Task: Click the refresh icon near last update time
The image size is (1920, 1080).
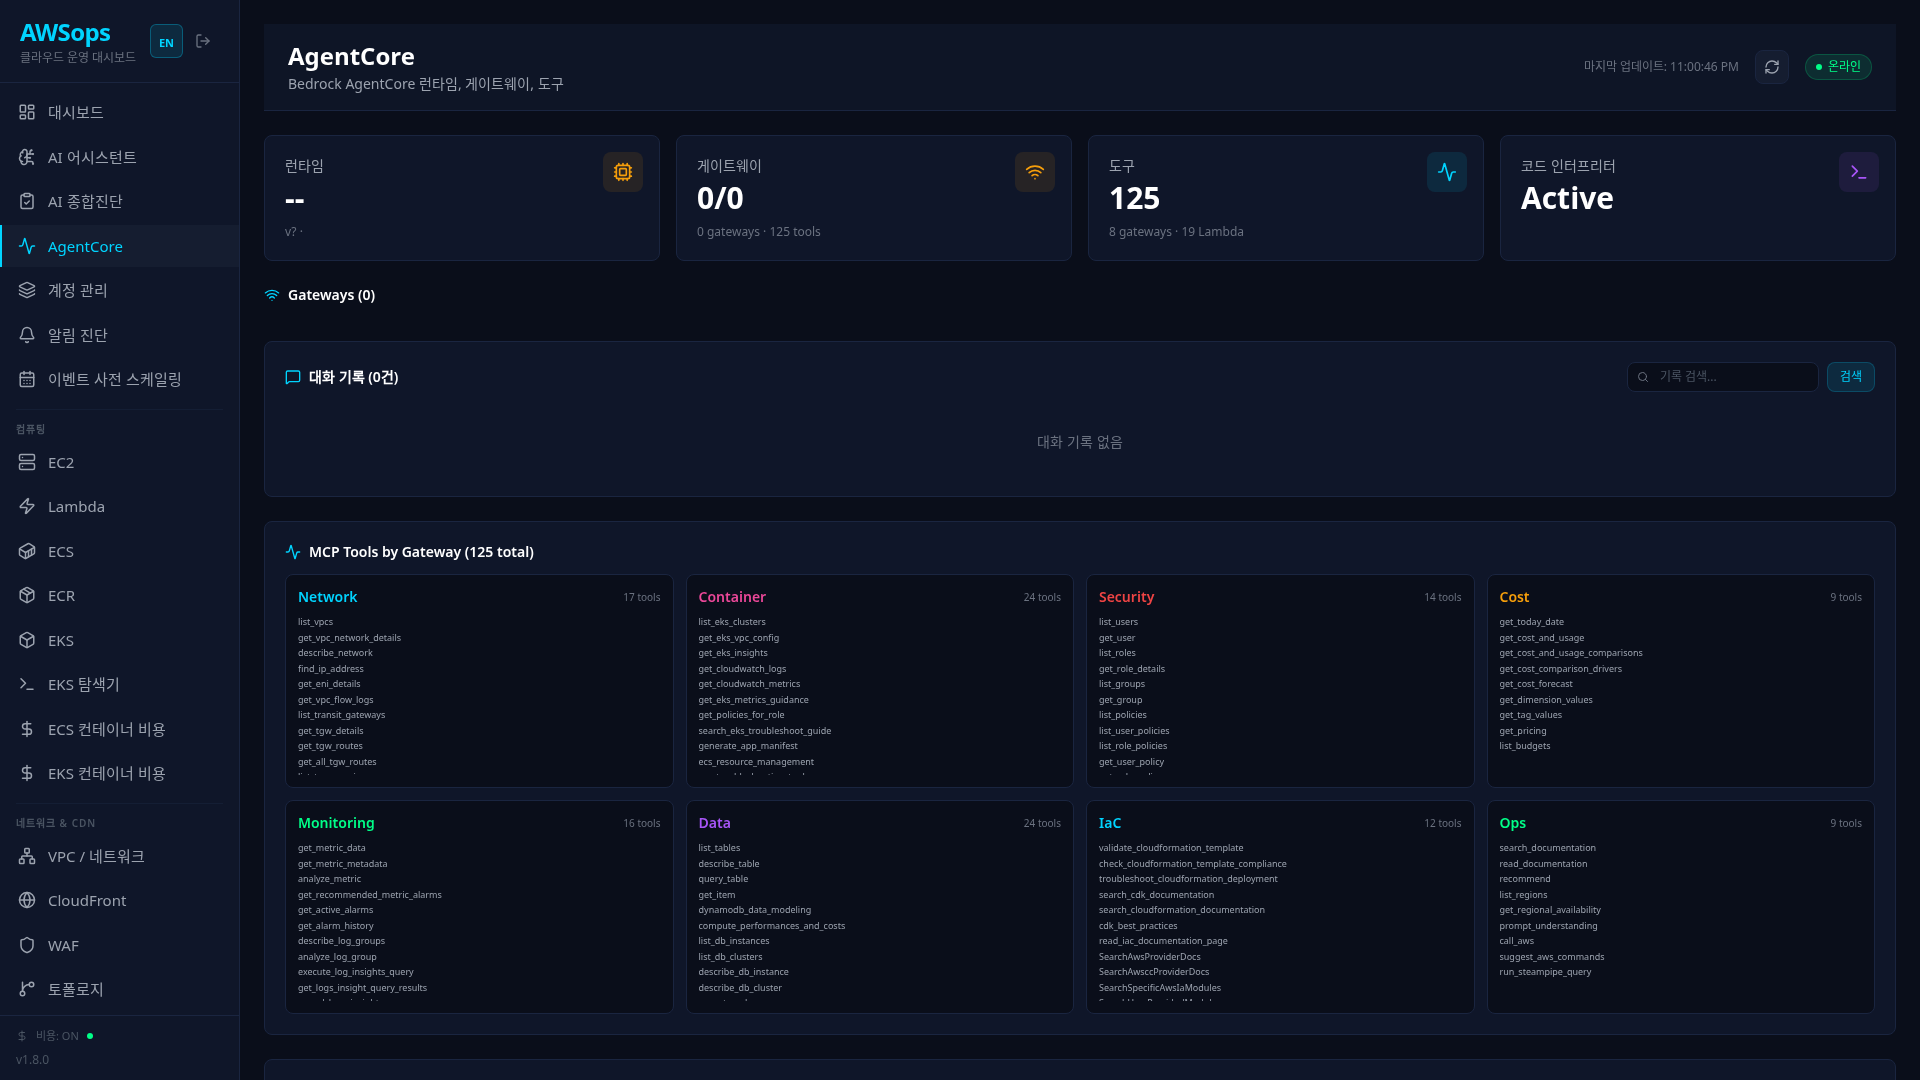Action: click(x=1772, y=67)
